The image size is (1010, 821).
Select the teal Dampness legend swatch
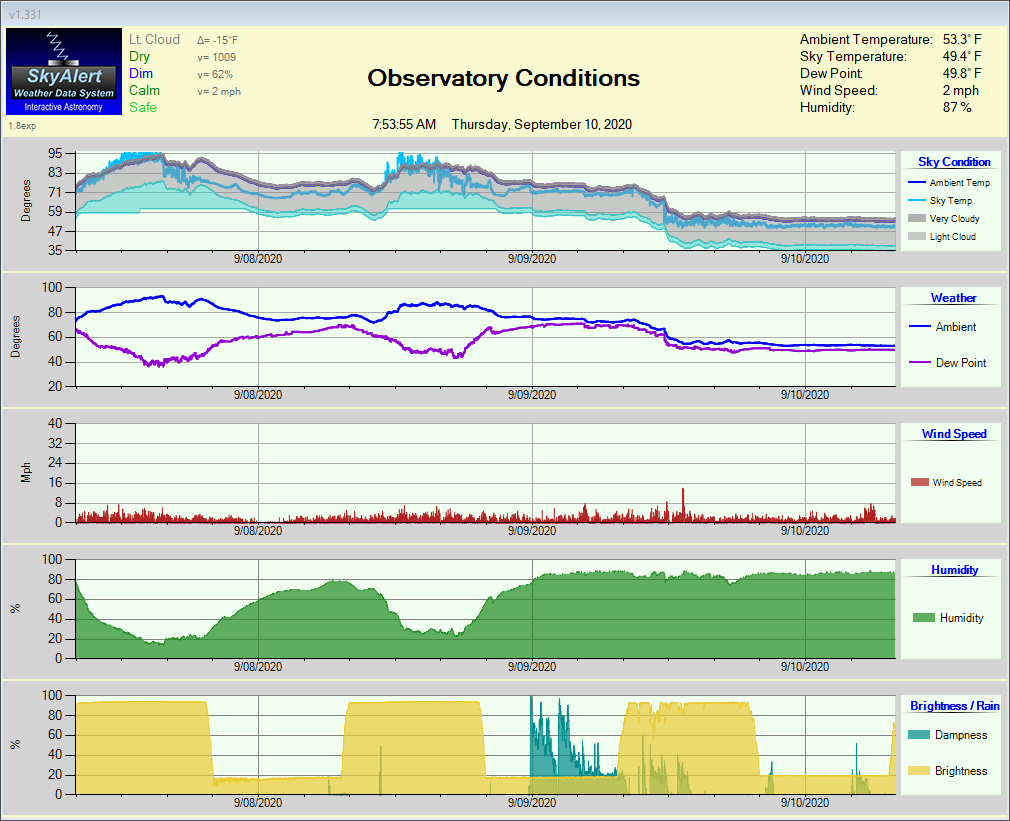920,735
